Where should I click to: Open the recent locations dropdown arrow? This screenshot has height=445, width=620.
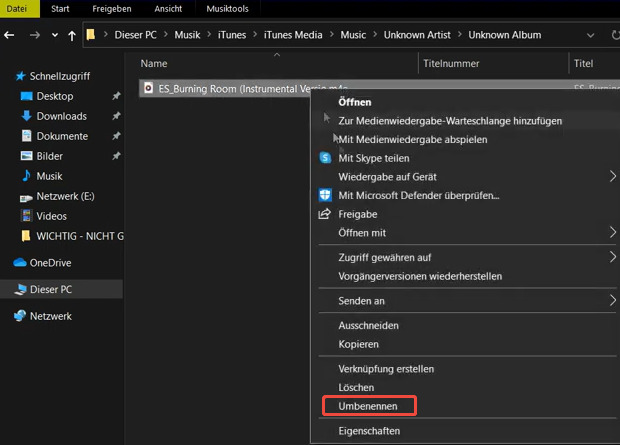click(x=54, y=35)
